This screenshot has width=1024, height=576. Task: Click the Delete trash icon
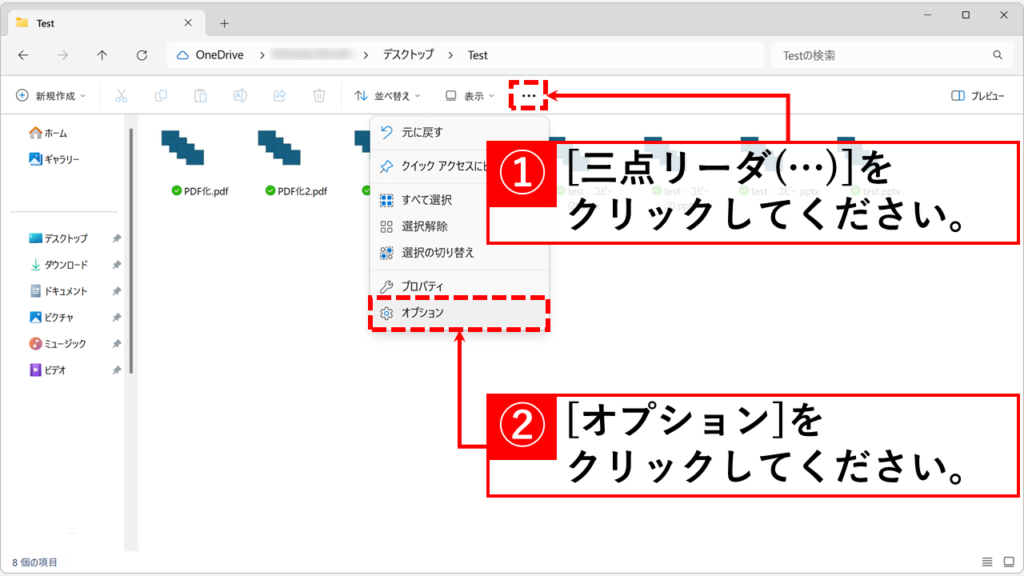[319, 96]
